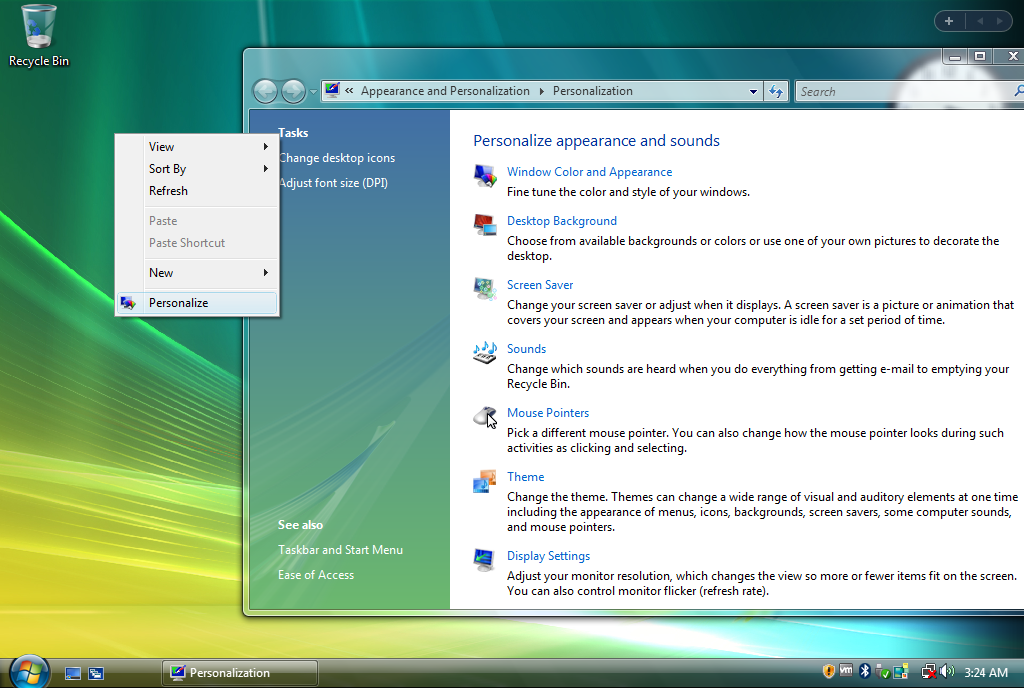Viewport: 1024px width, 688px height.
Task: Click the Personalize icon in context menu
Action: click(x=128, y=303)
